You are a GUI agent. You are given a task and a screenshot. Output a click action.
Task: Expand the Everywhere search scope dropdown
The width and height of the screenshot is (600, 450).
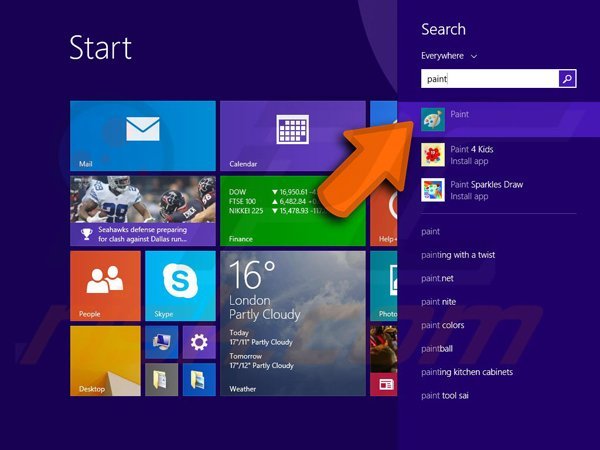[x=449, y=56]
